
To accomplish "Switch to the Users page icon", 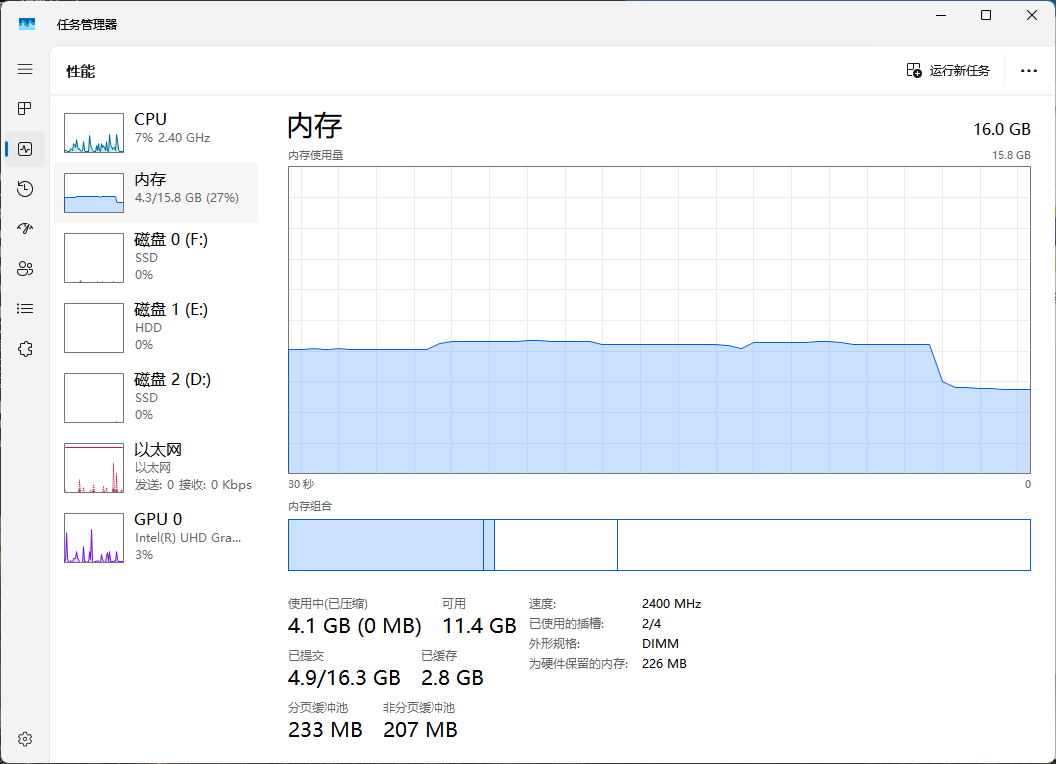I will 25,268.
